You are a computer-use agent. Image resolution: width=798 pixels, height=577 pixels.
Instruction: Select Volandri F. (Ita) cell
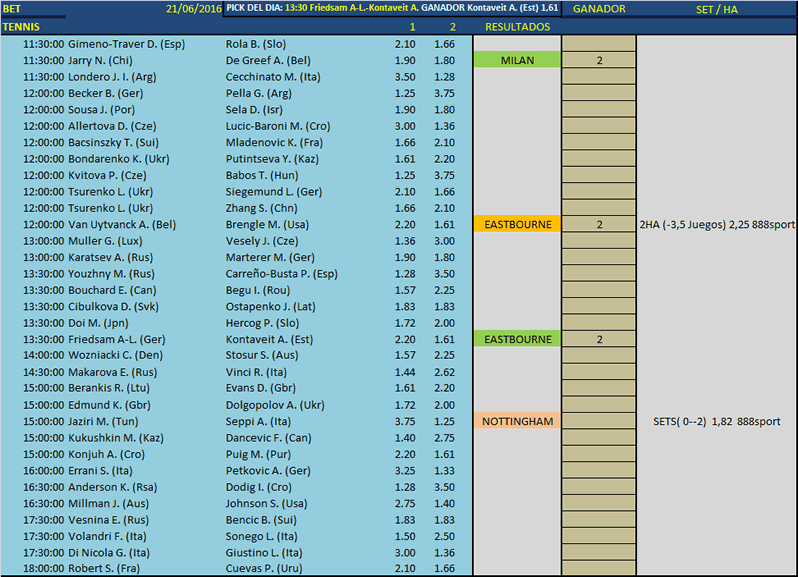click(x=107, y=536)
